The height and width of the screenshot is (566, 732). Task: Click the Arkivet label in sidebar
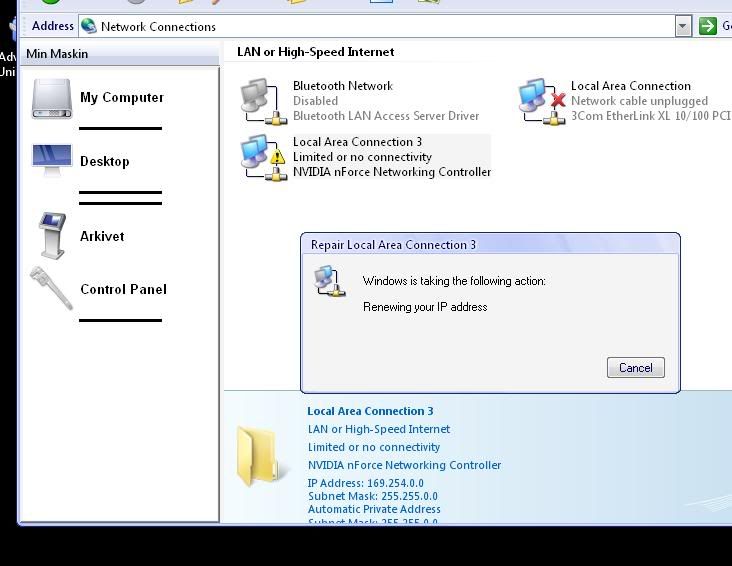pyautogui.click(x=102, y=236)
